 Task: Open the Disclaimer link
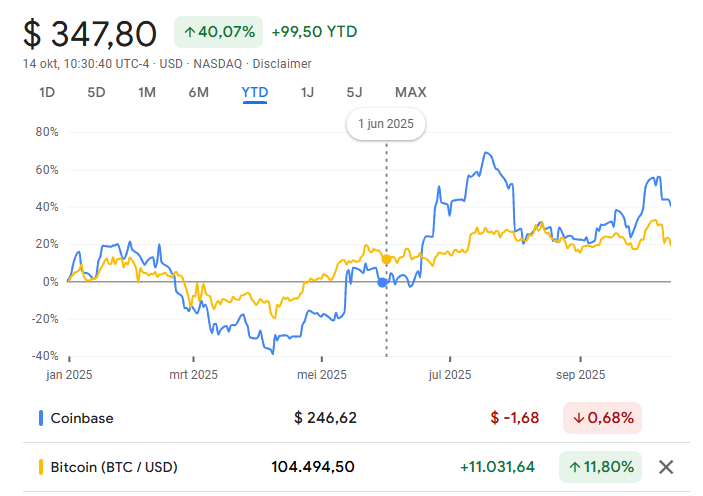(281, 64)
